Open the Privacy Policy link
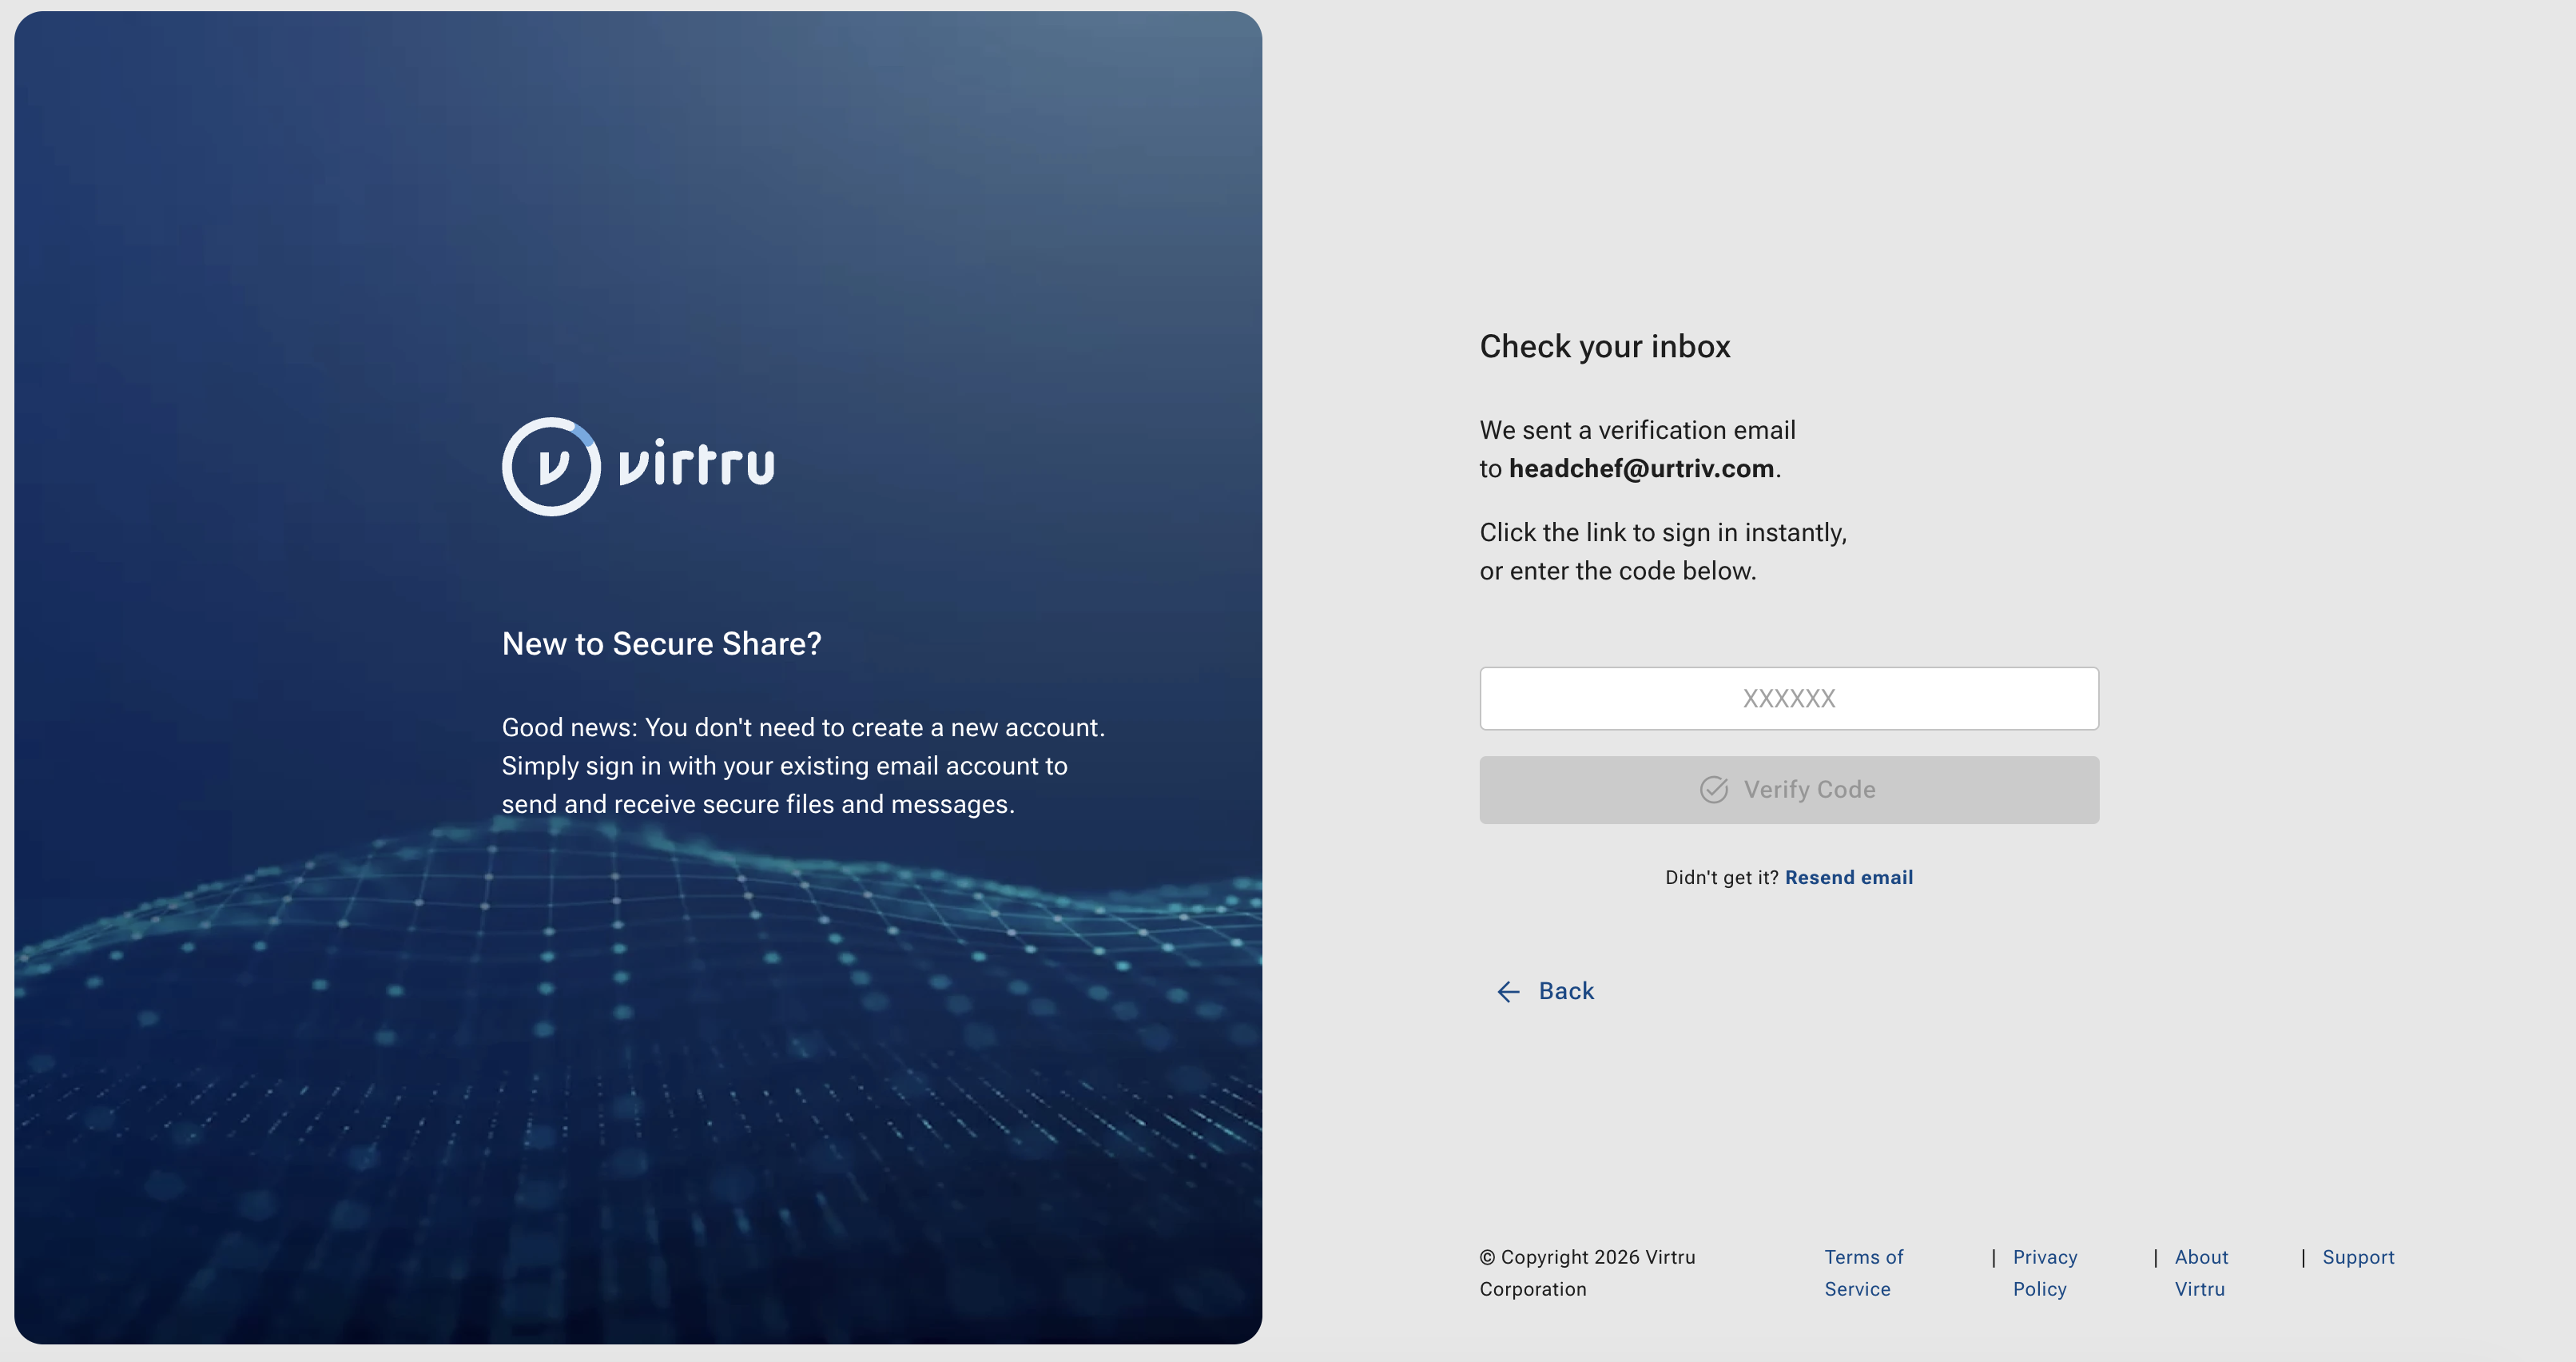This screenshot has height=1362, width=2576. click(2044, 1273)
